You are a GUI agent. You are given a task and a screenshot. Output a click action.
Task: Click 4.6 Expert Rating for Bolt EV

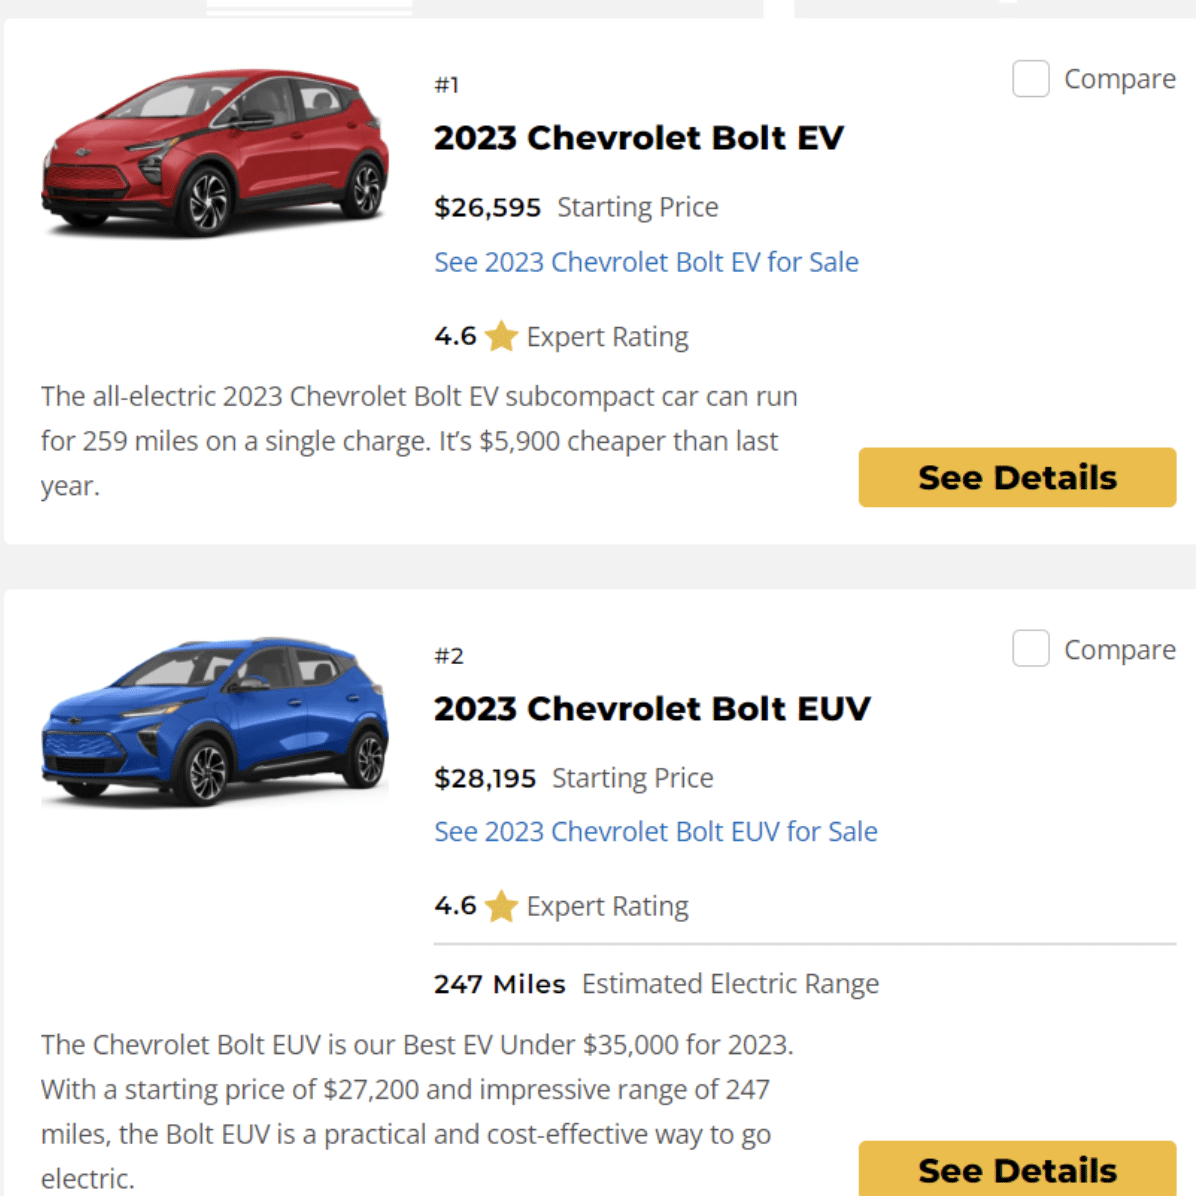561,337
